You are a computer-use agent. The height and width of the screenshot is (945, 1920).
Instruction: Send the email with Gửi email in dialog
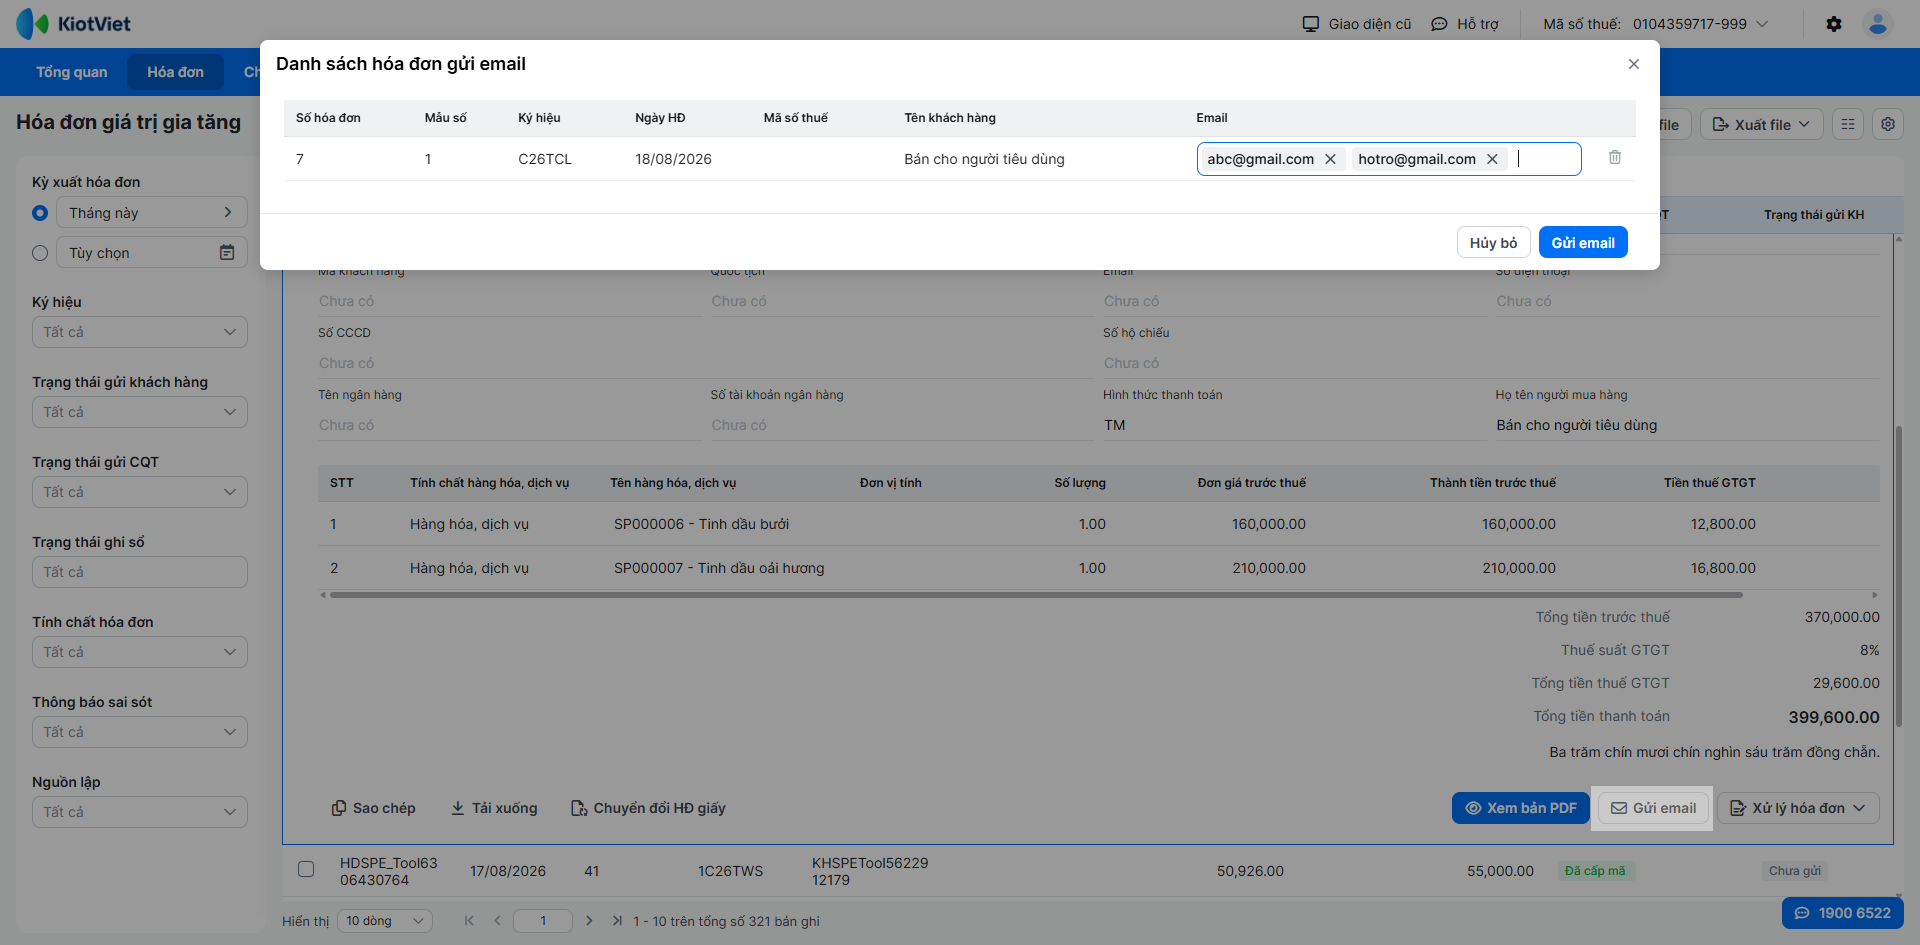pyautogui.click(x=1583, y=243)
